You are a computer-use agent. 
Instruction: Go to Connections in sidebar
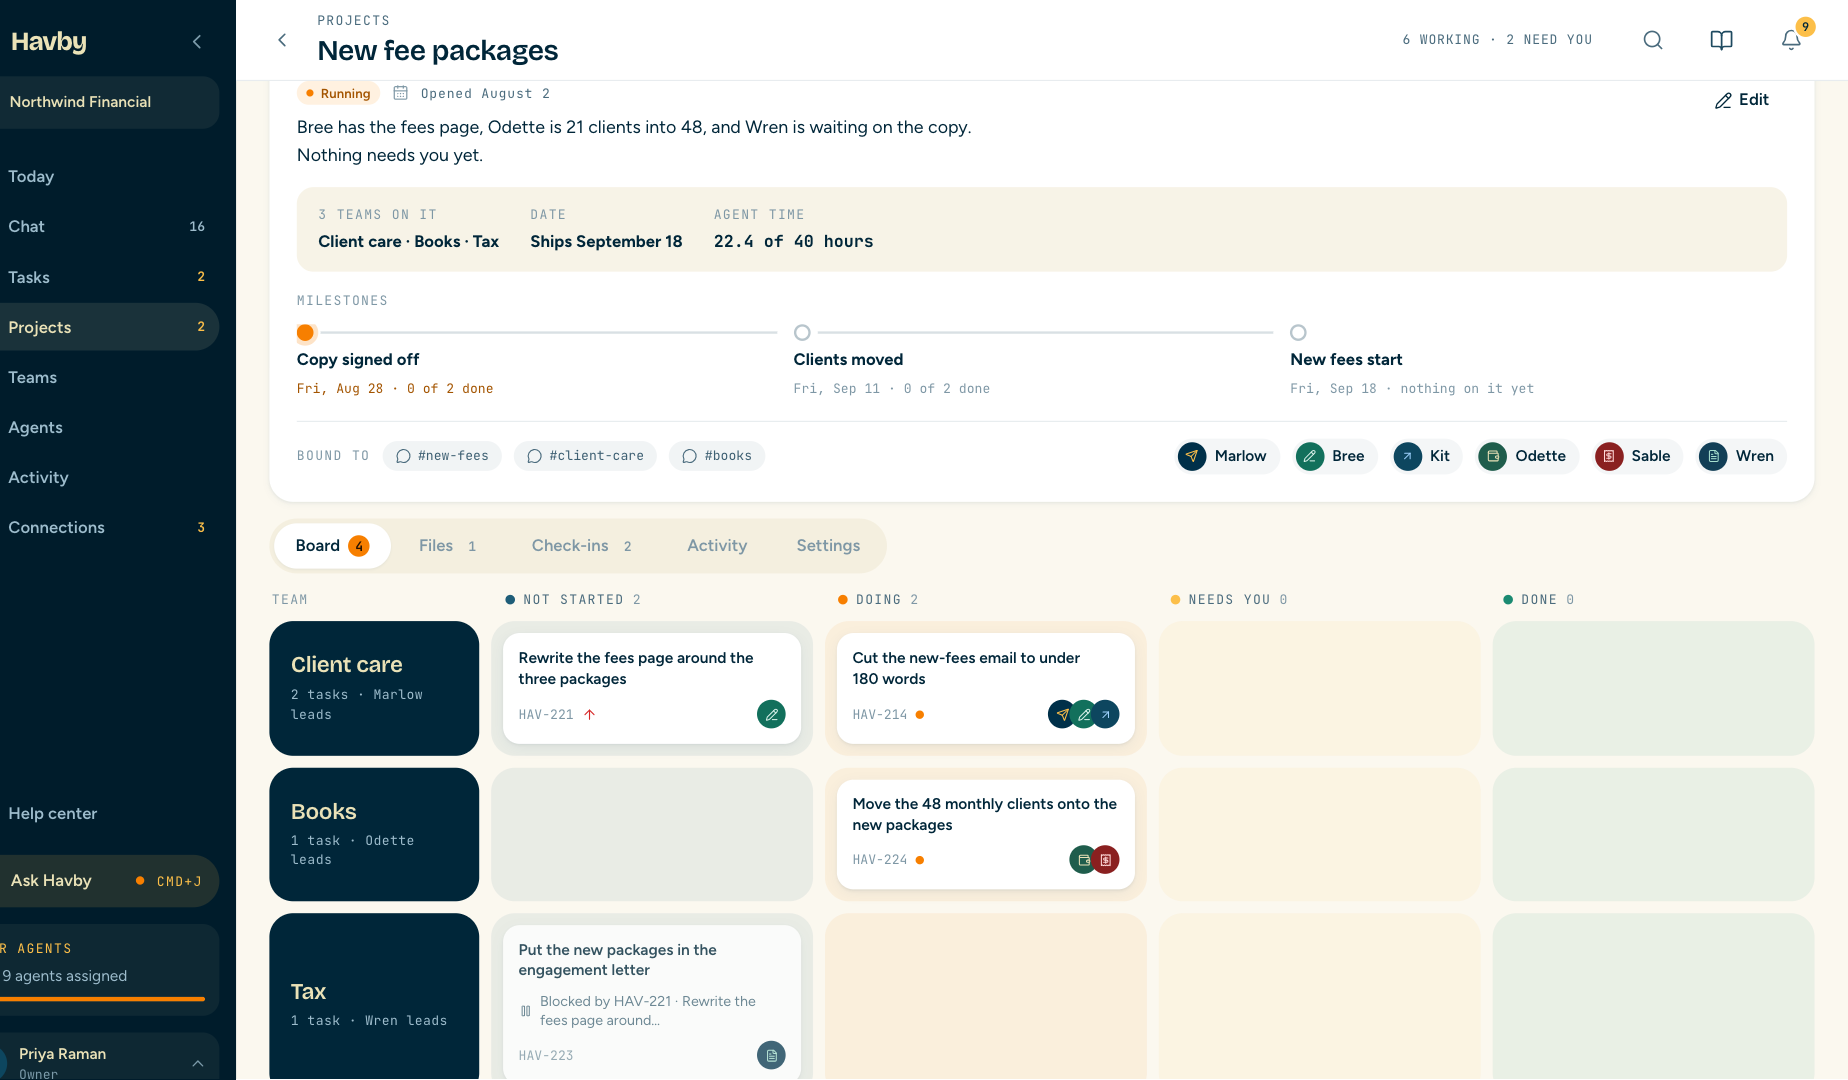108,528
